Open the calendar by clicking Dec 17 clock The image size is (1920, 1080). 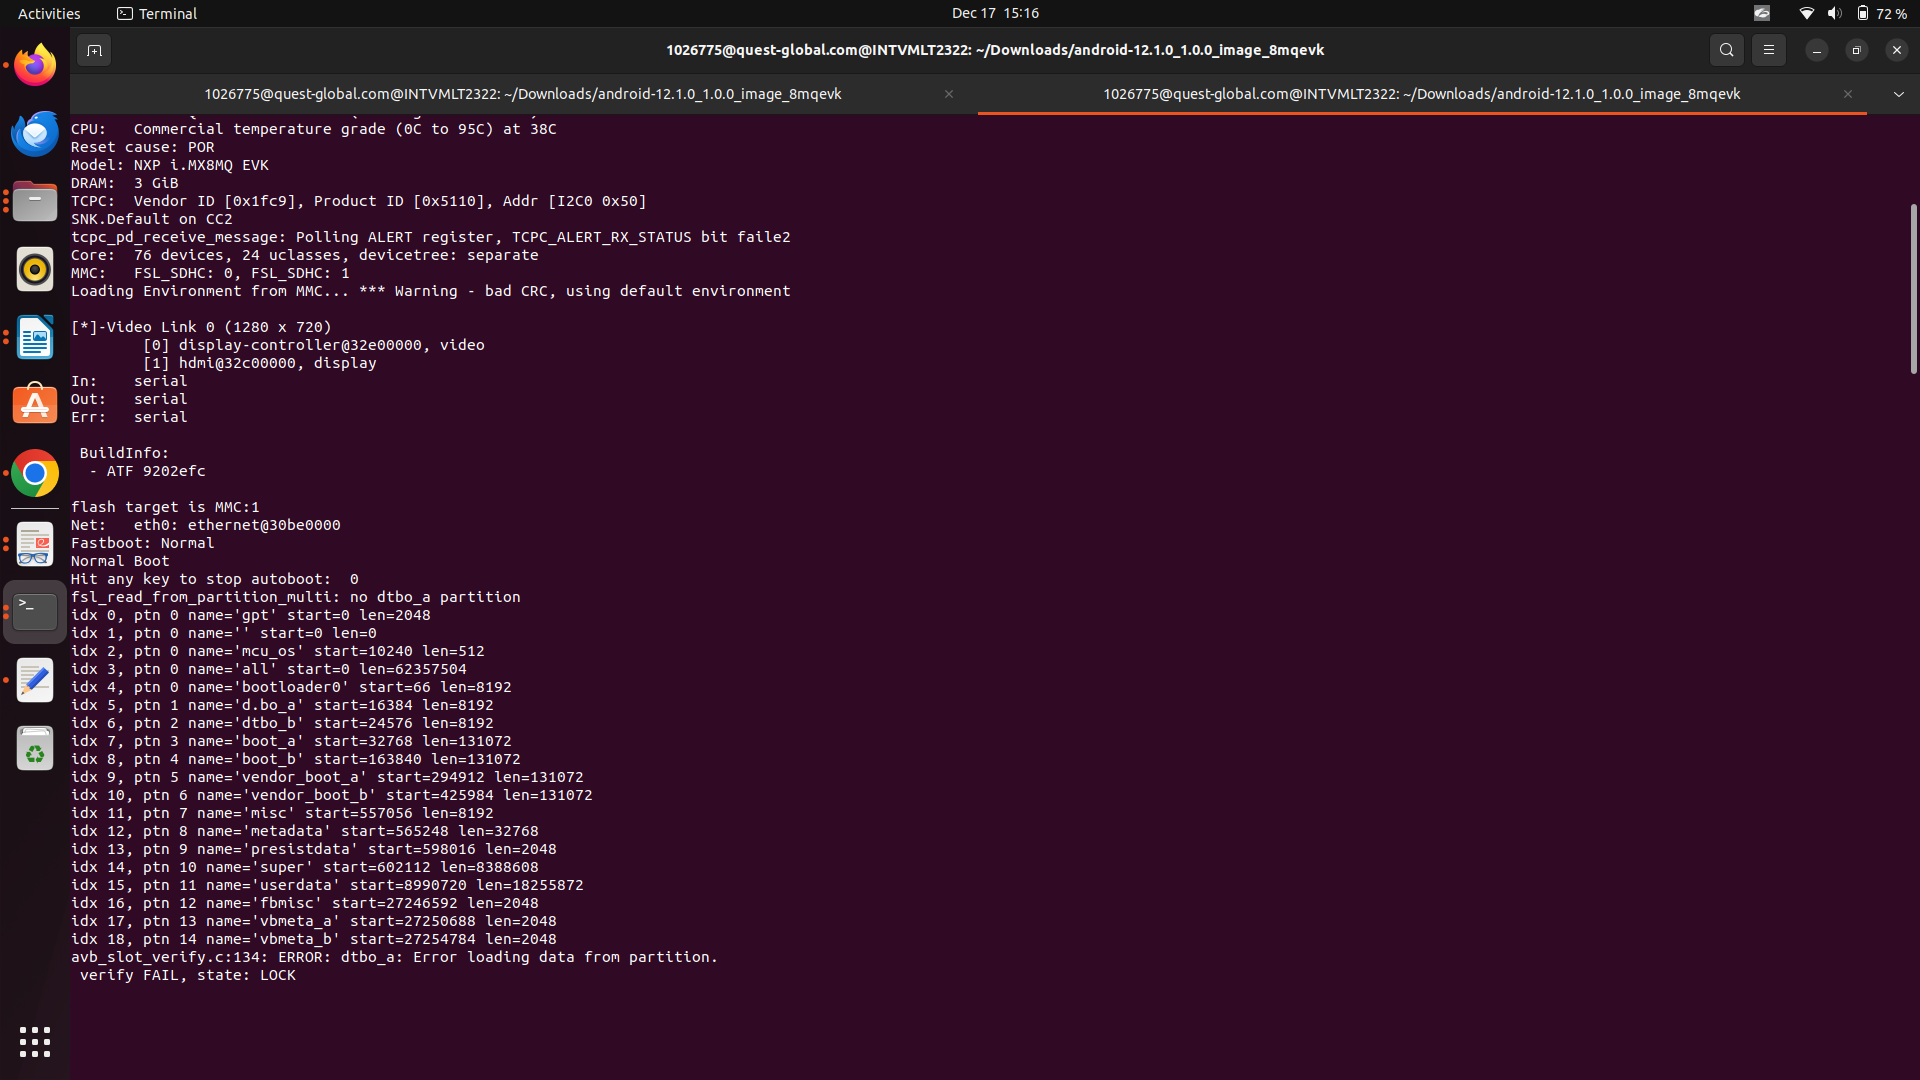click(x=995, y=13)
